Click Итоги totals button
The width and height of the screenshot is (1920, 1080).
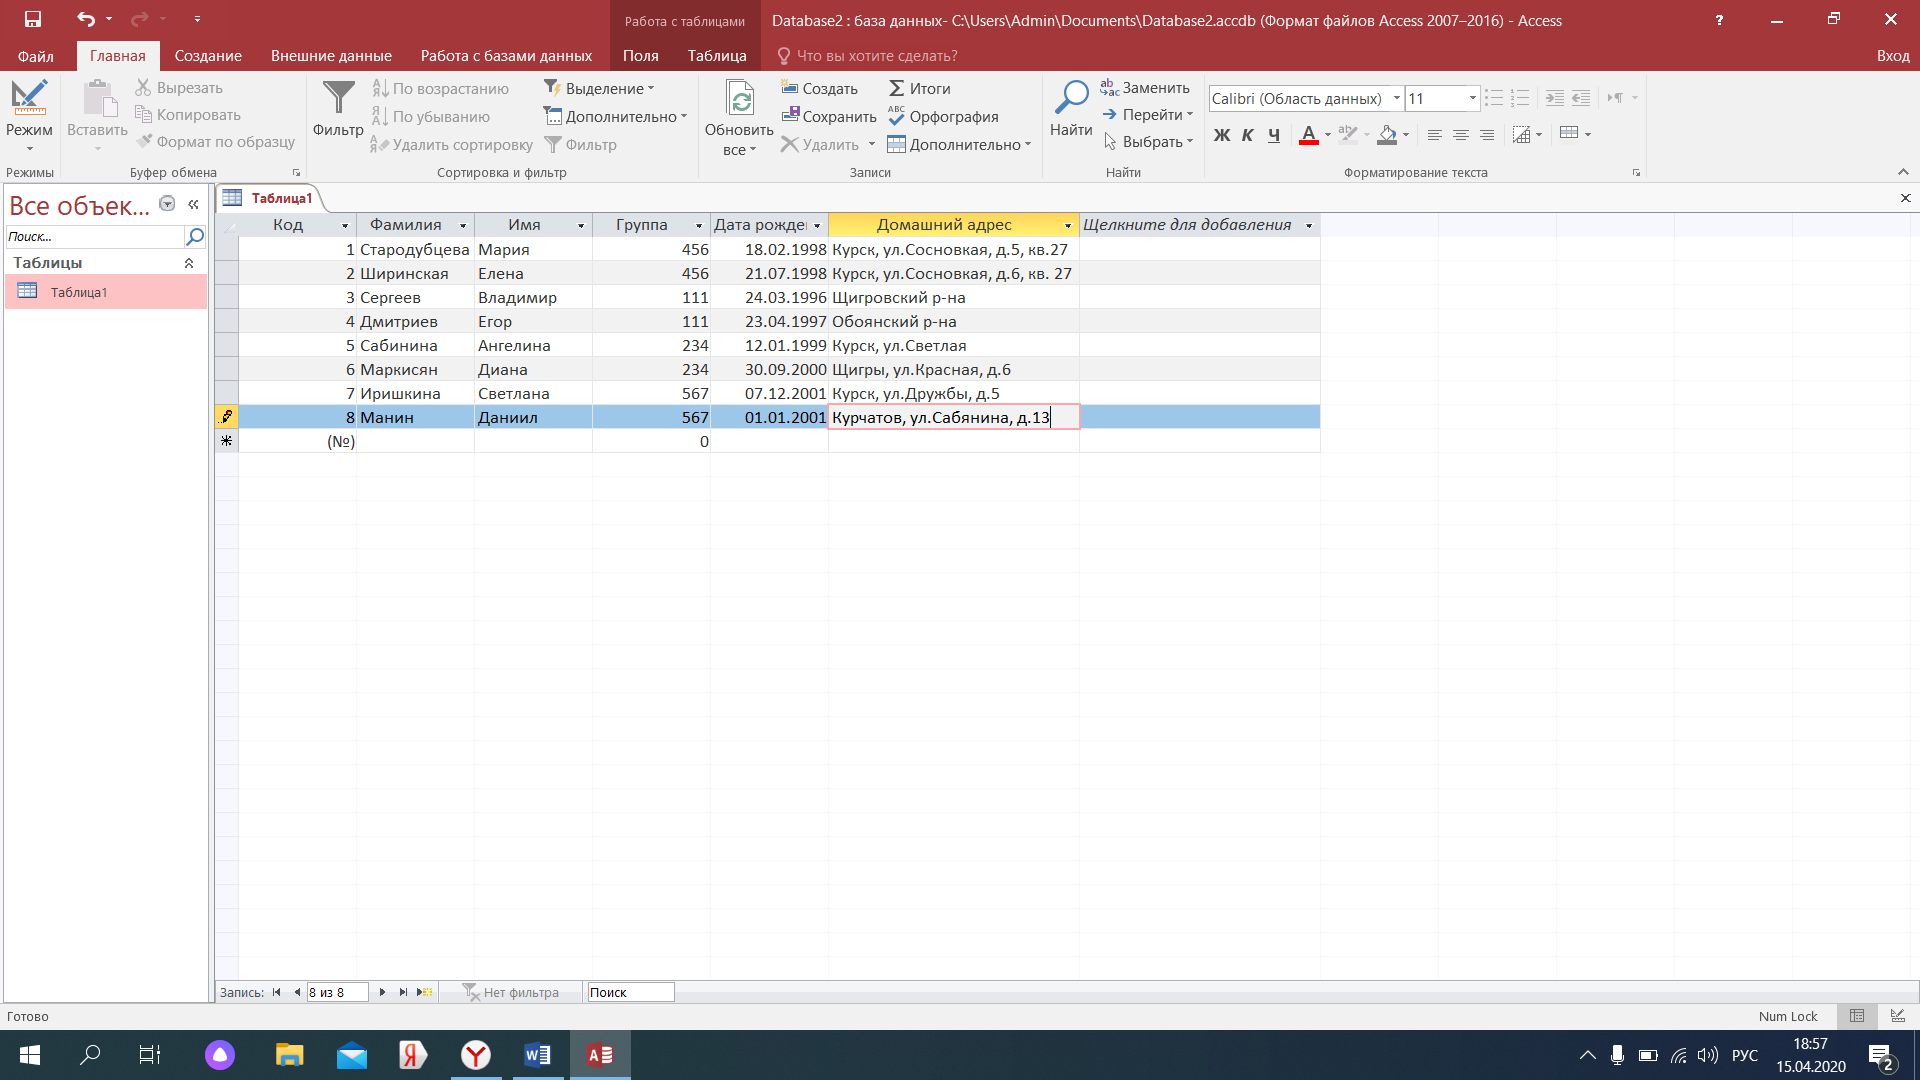click(x=919, y=88)
